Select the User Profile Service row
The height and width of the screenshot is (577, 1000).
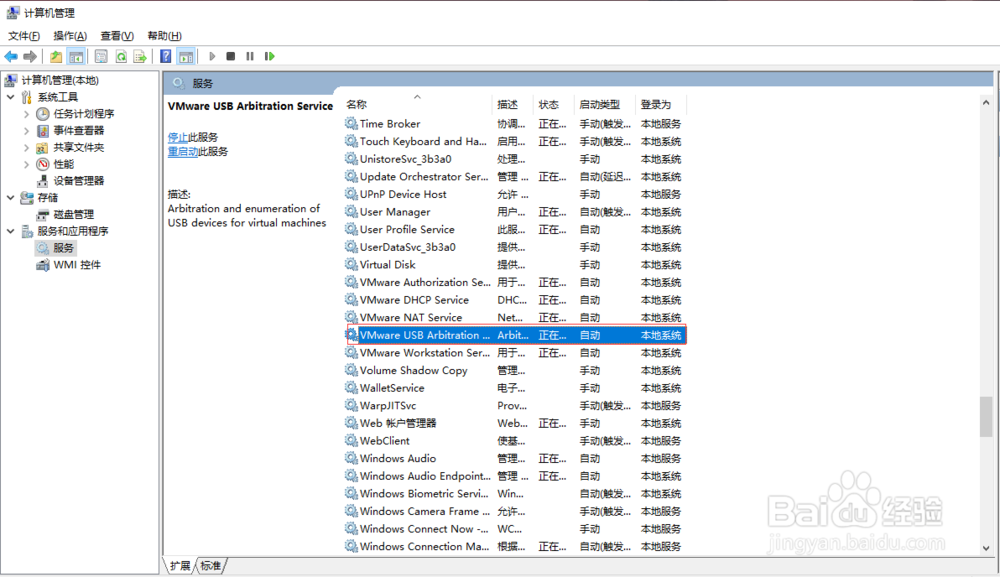[514, 230]
